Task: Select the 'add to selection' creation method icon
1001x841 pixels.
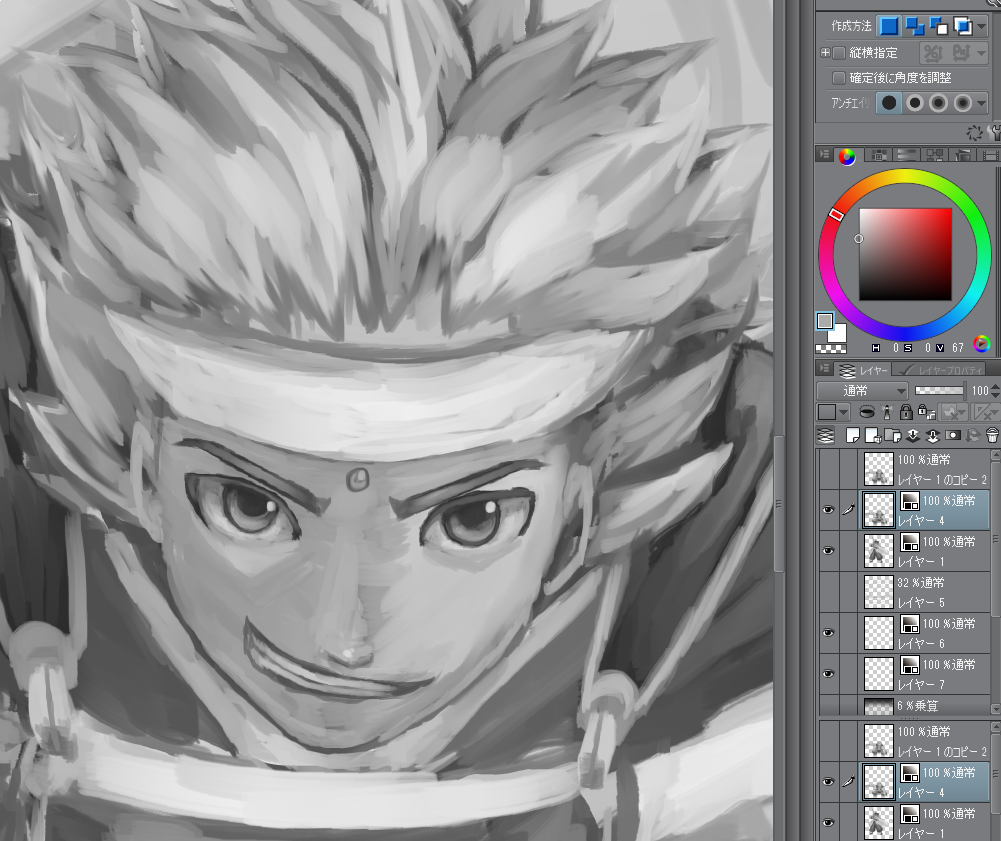Action: point(914,26)
